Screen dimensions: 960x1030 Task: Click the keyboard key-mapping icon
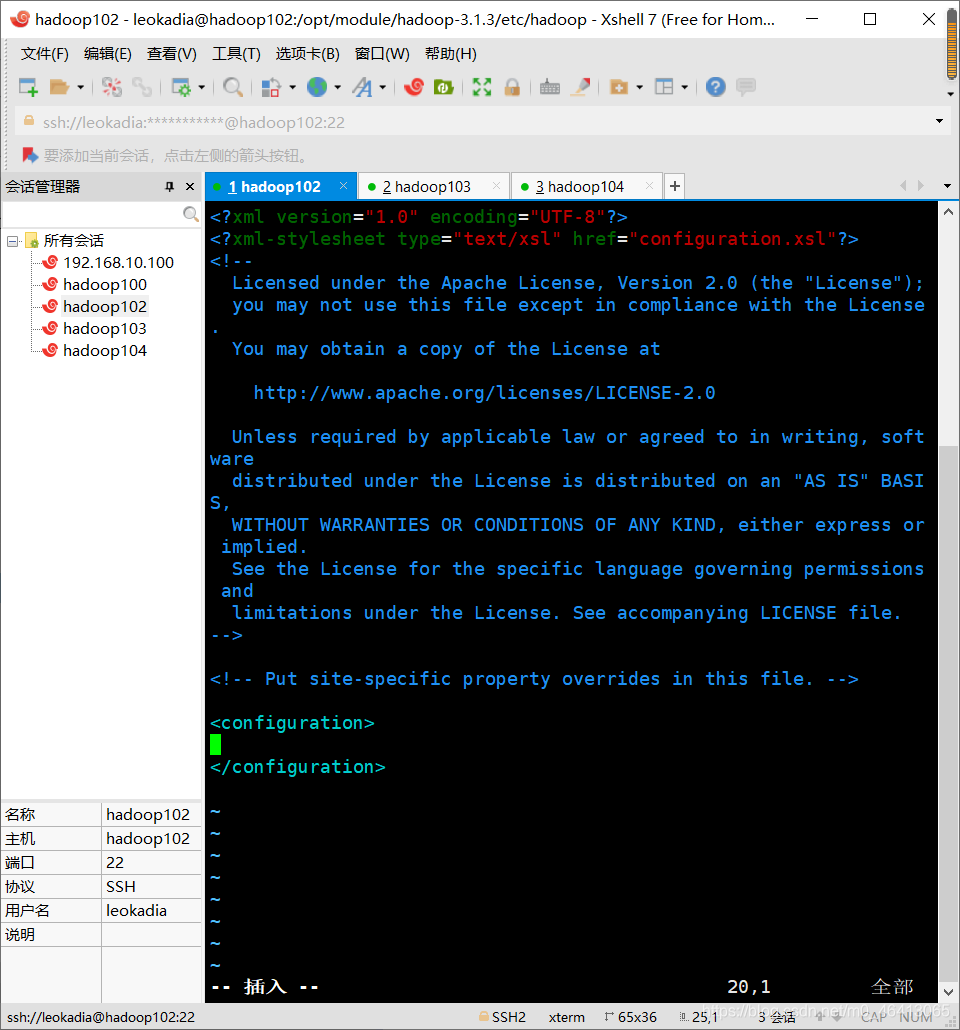(x=549, y=87)
